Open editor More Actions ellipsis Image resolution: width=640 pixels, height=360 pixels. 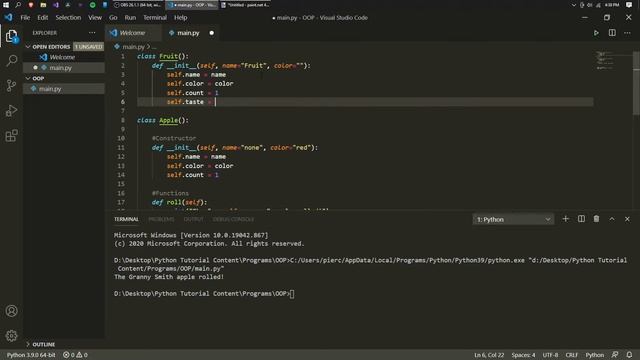click(627, 33)
